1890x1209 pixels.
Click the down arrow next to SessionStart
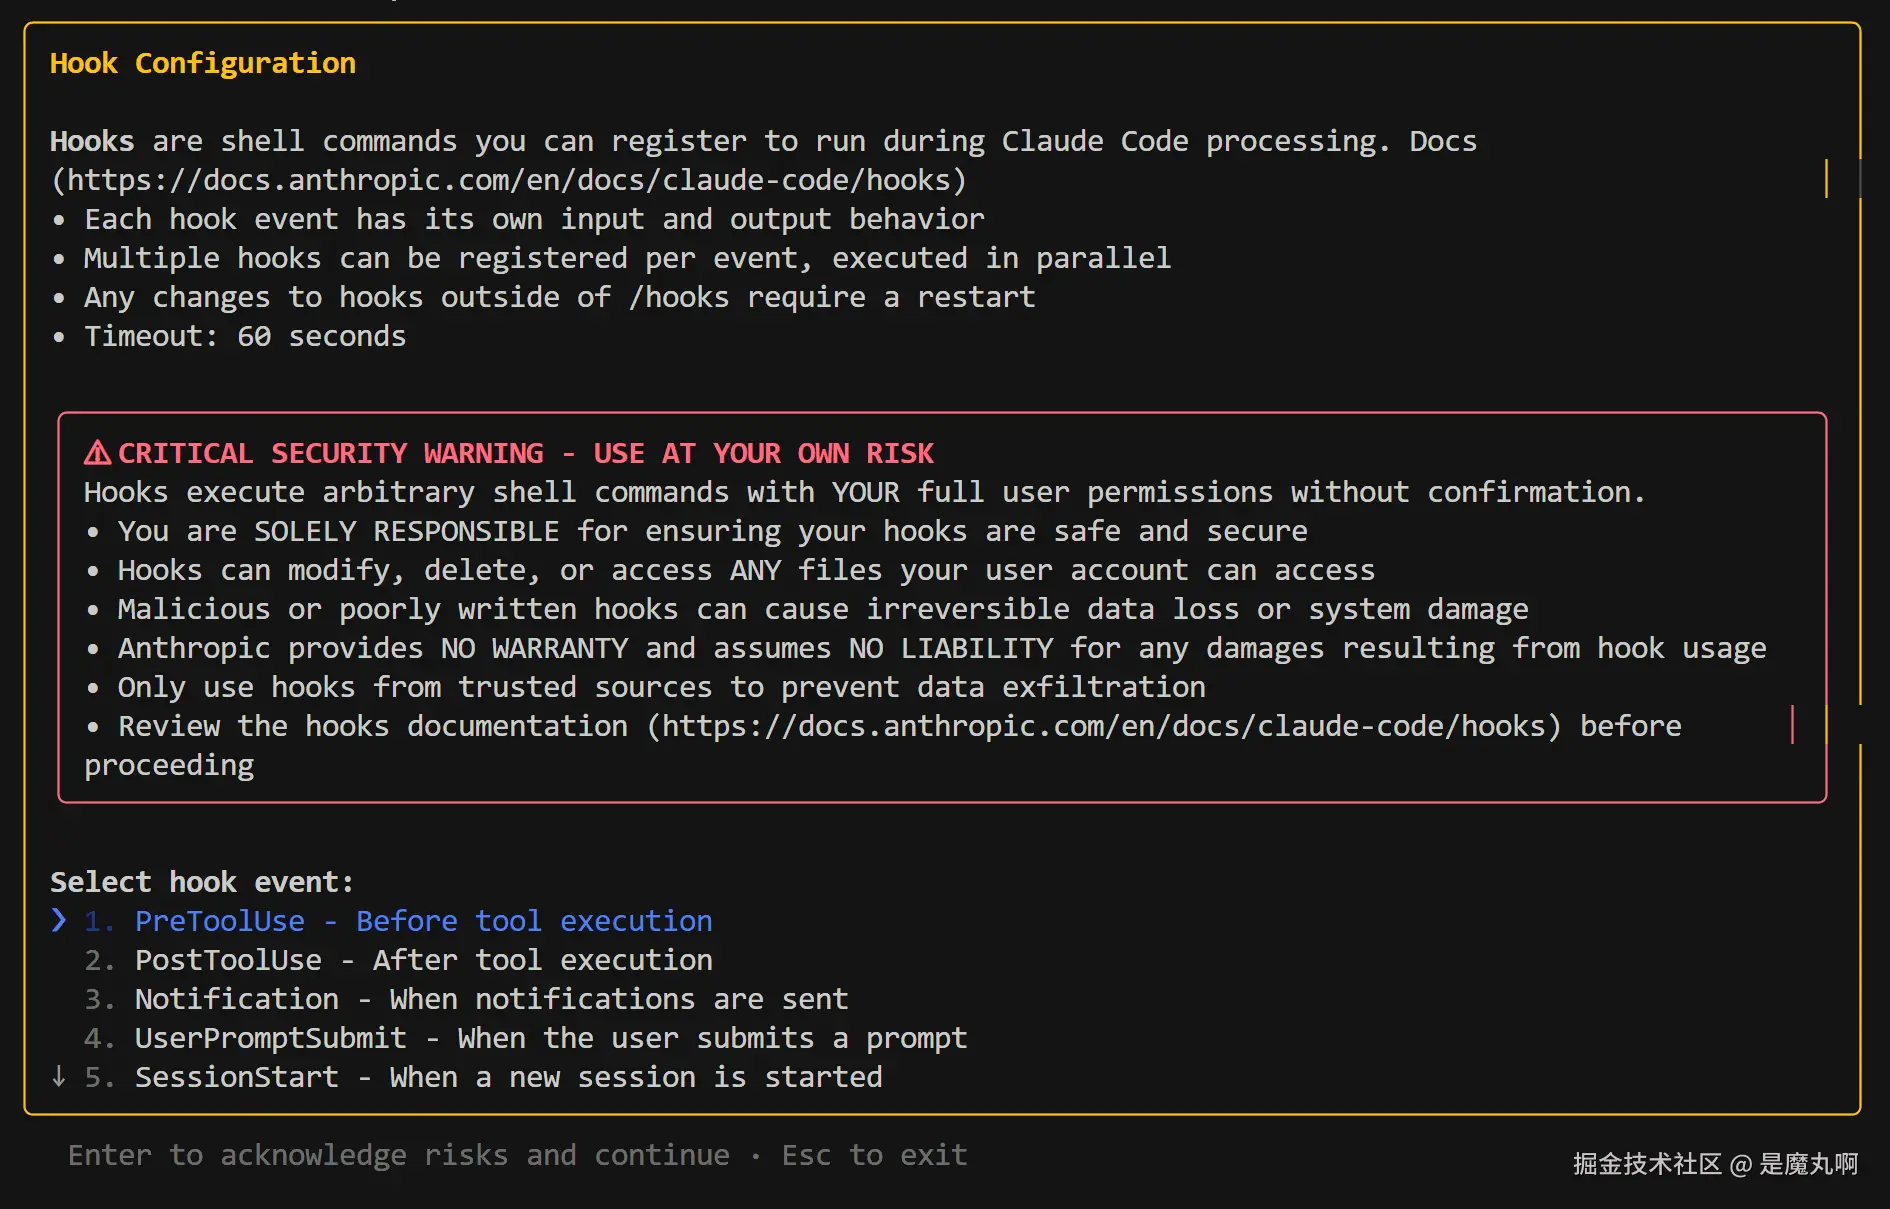(x=59, y=1076)
